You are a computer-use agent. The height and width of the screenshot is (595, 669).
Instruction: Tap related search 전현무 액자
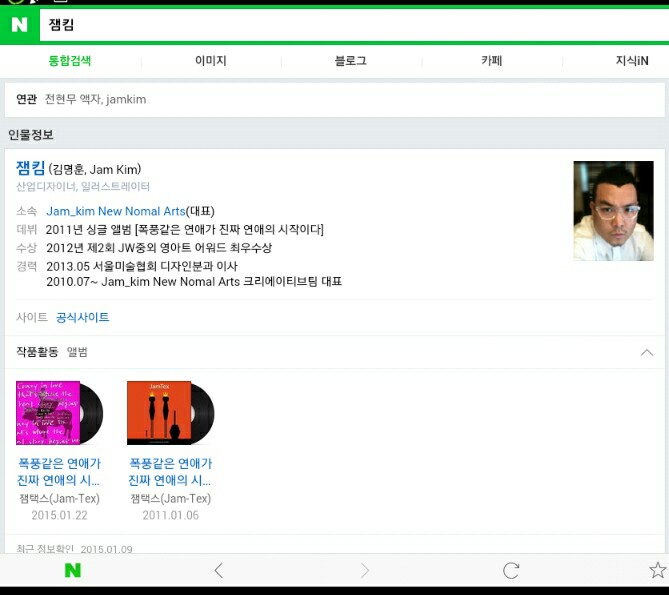pyautogui.click(x=74, y=99)
